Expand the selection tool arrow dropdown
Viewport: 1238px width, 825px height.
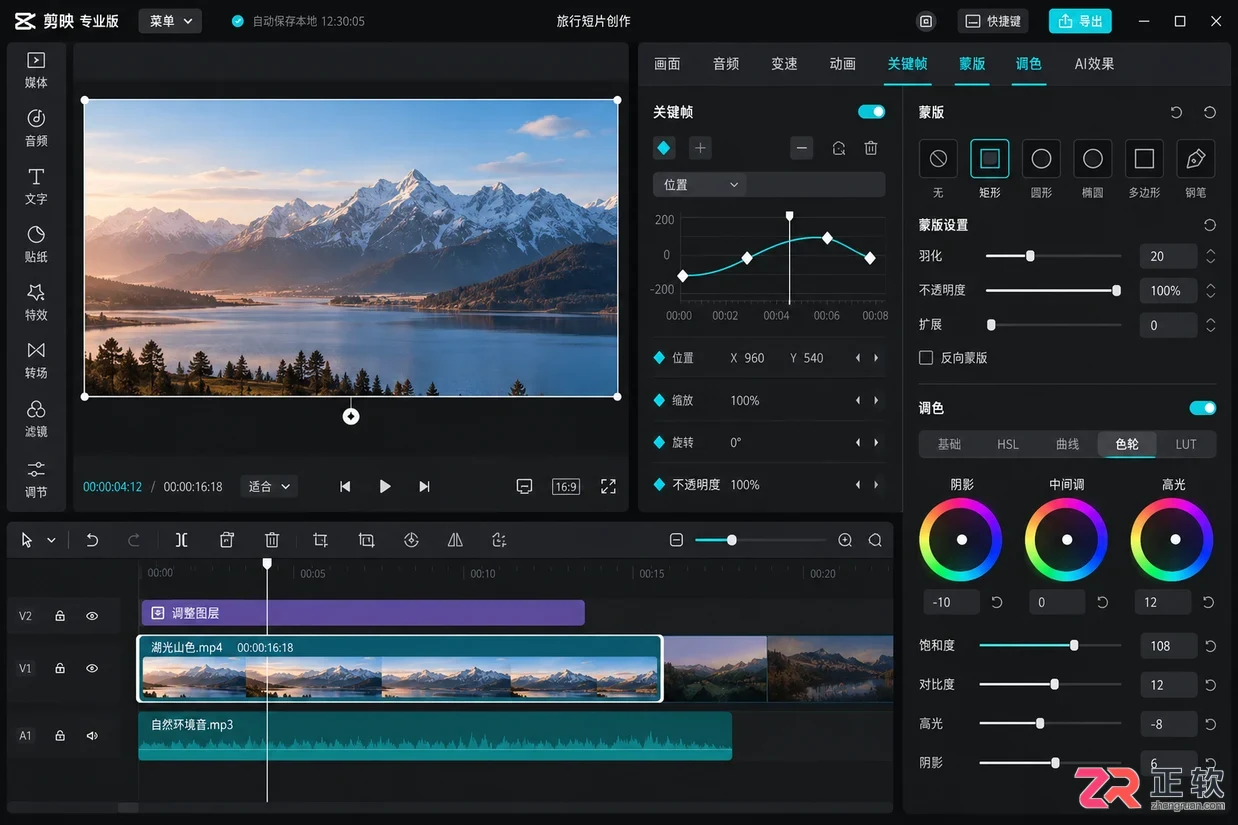(x=51, y=541)
